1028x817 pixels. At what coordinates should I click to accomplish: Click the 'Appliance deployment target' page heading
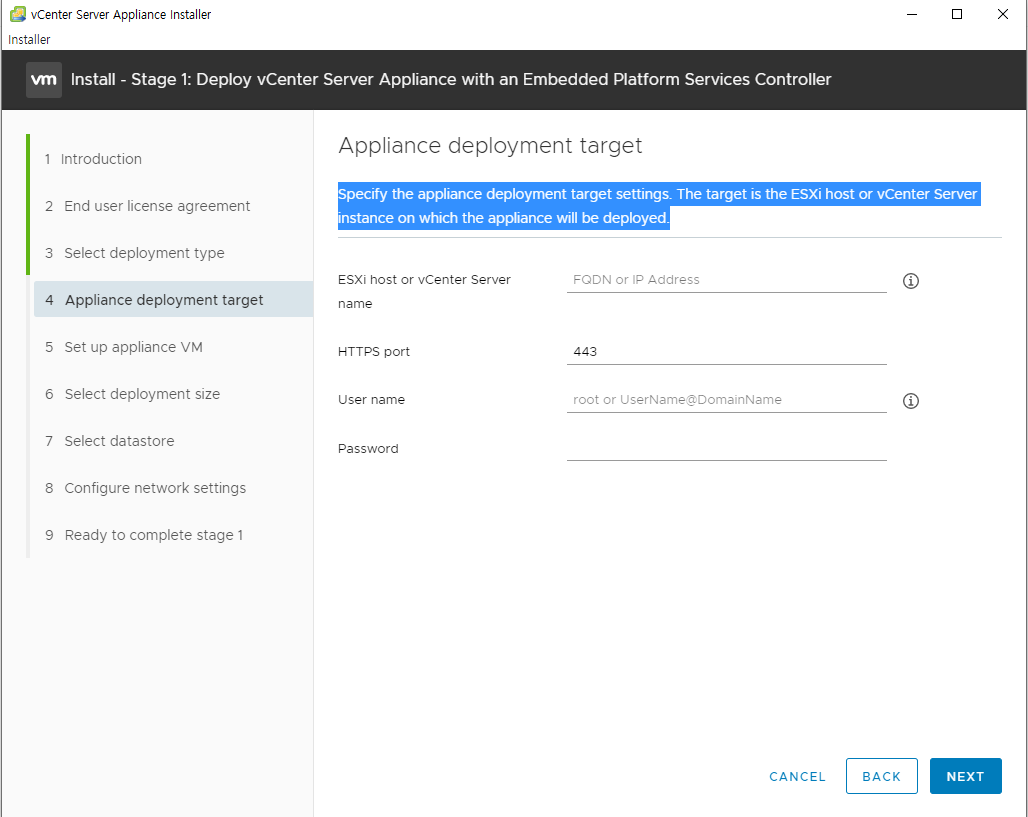490,146
